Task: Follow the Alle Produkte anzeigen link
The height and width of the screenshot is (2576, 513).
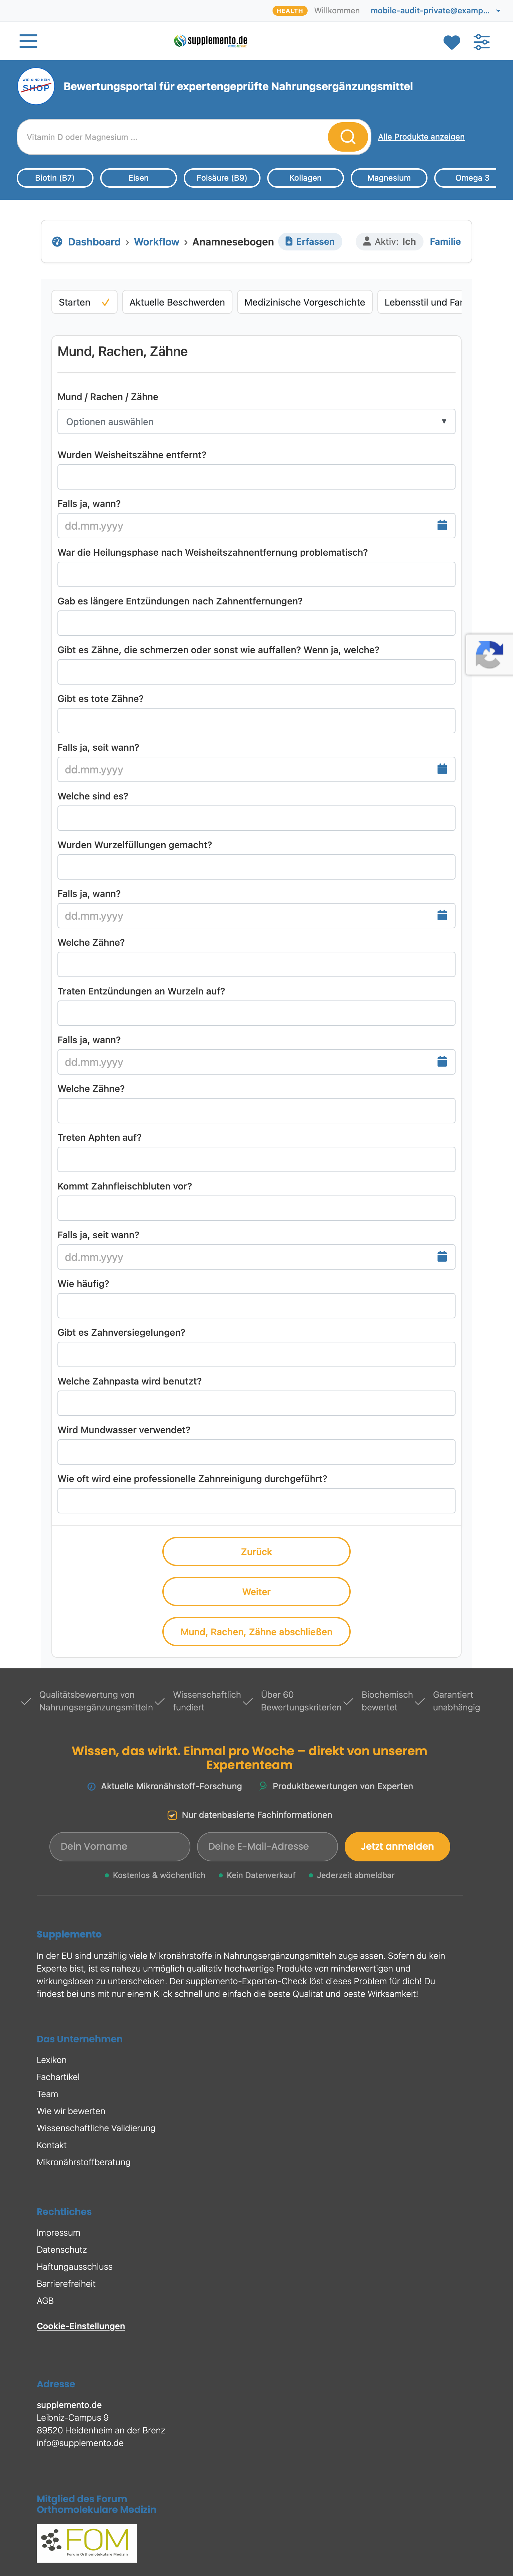Action: coord(421,137)
